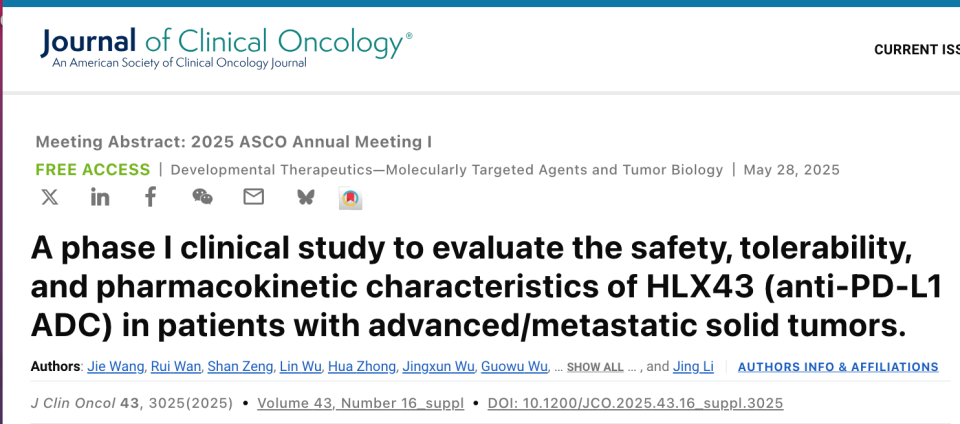Click the Developmental Therapeutics category text
The image size is (960, 424).
tap(446, 170)
